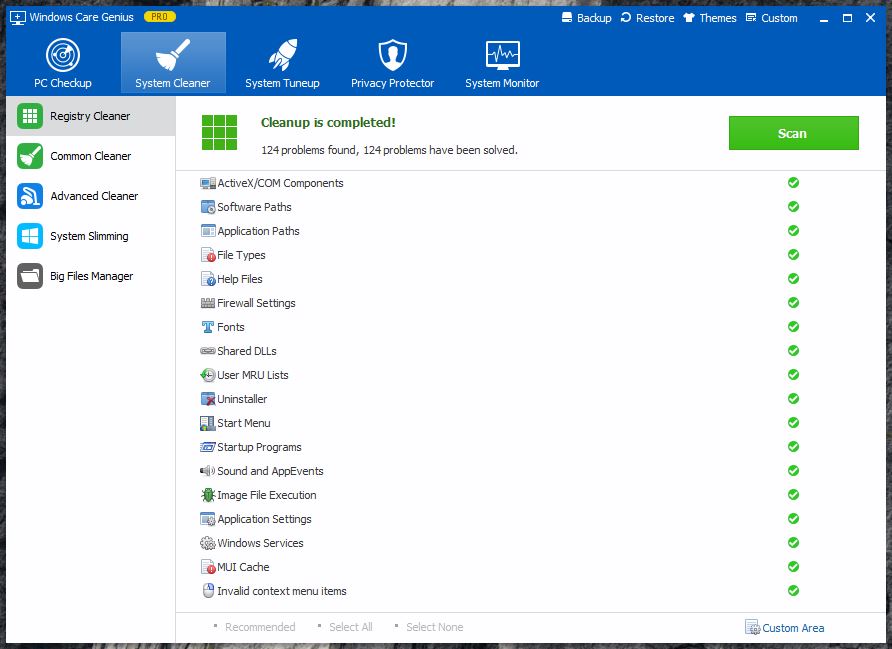Select the Startup Programs list entry
Image resolution: width=892 pixels, height=649 pixels.
tap(259, 447)
